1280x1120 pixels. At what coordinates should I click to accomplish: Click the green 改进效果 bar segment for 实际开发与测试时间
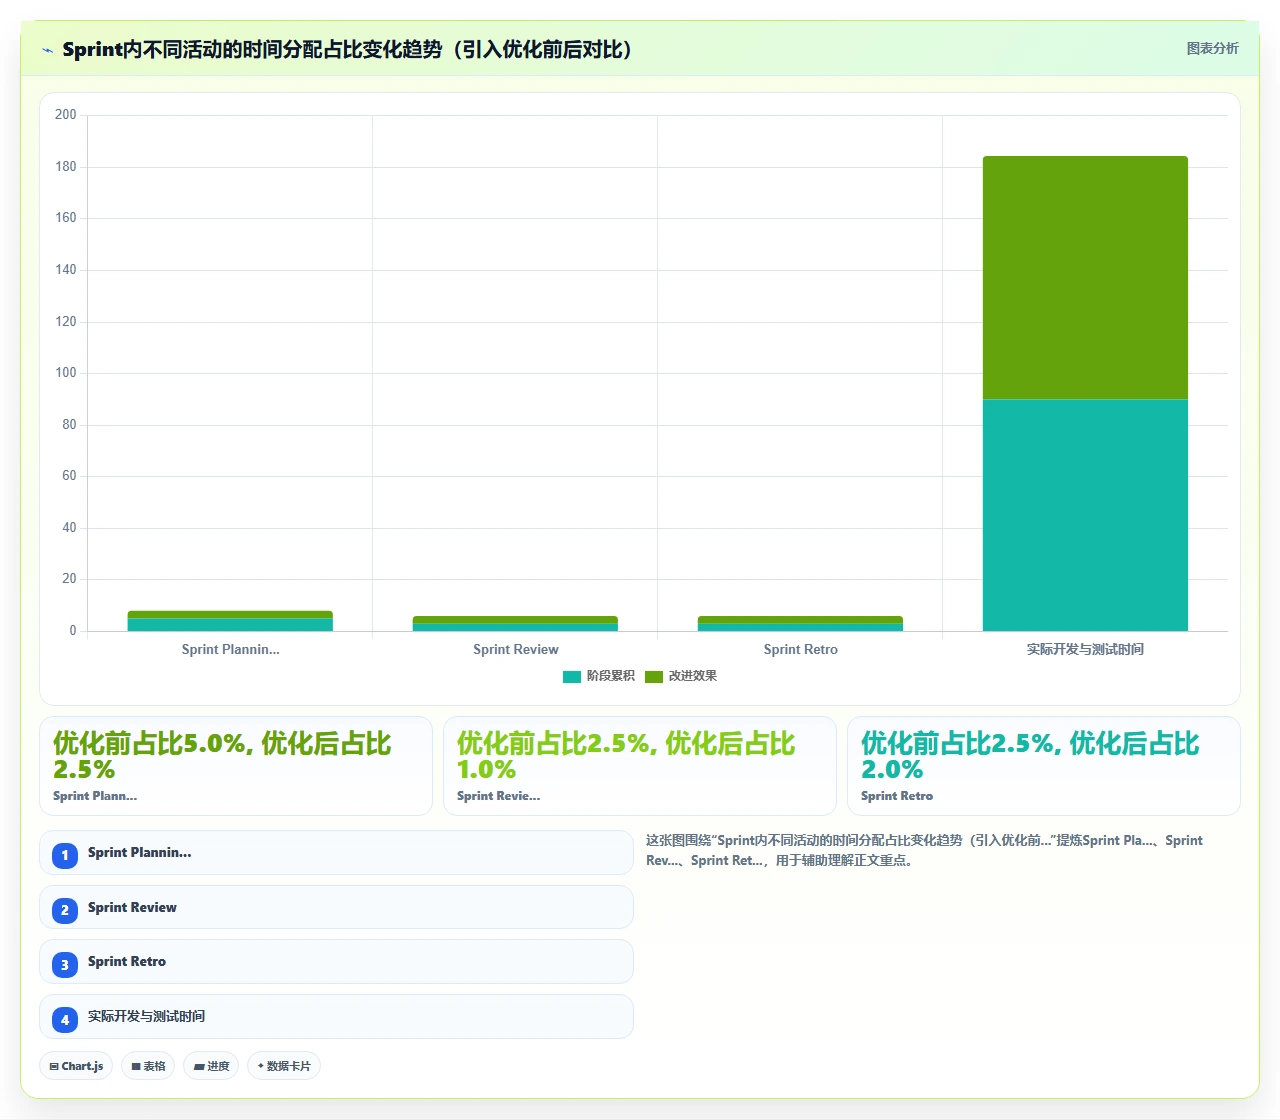point(1085,278)
